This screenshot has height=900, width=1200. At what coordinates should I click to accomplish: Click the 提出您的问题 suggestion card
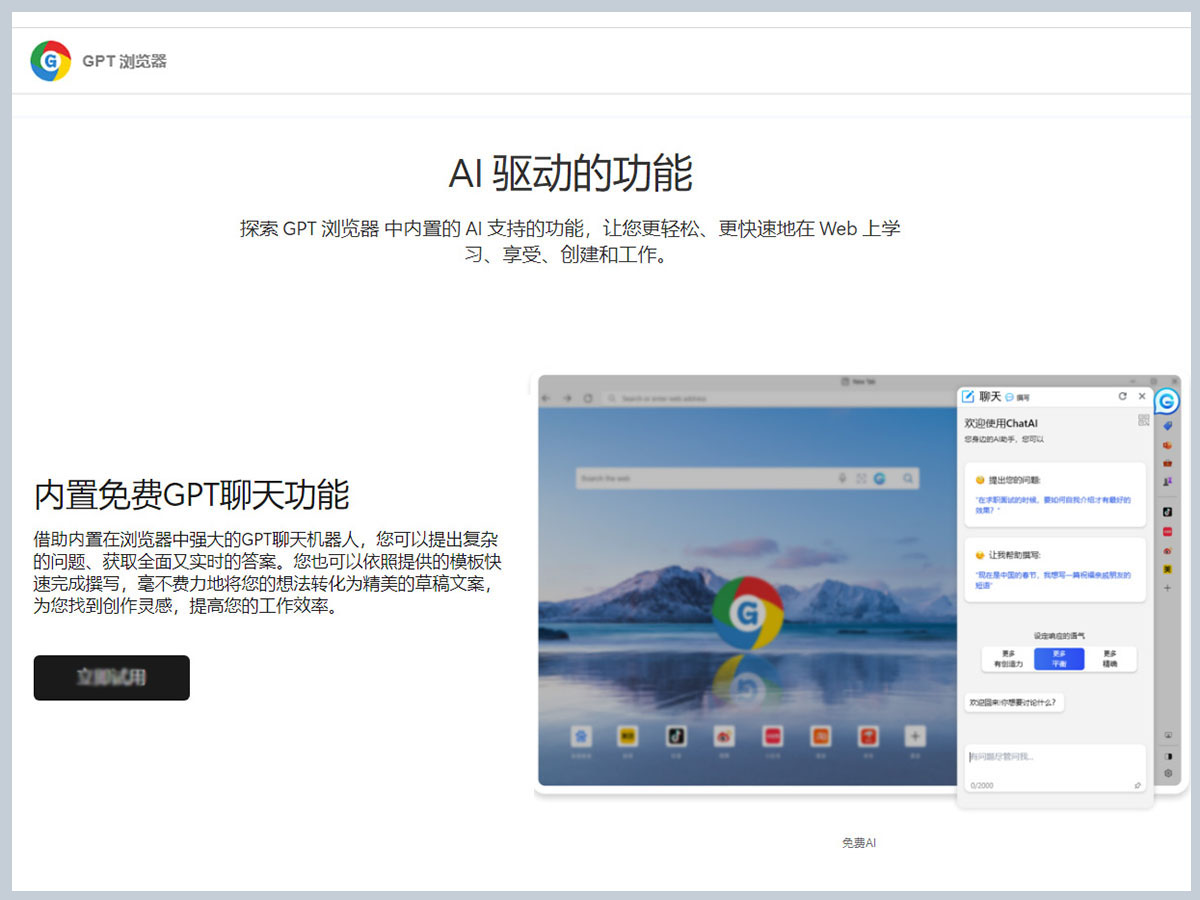(1055, 494)
